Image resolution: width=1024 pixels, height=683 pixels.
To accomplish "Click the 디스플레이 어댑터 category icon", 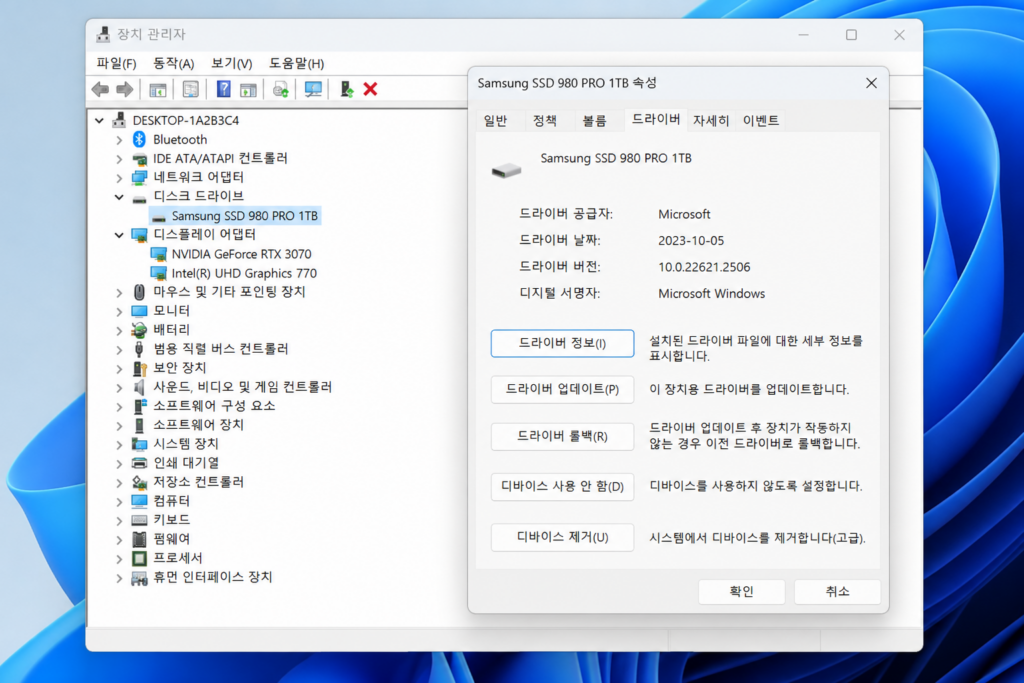I will pyautogui.click(x=139, y=234).
